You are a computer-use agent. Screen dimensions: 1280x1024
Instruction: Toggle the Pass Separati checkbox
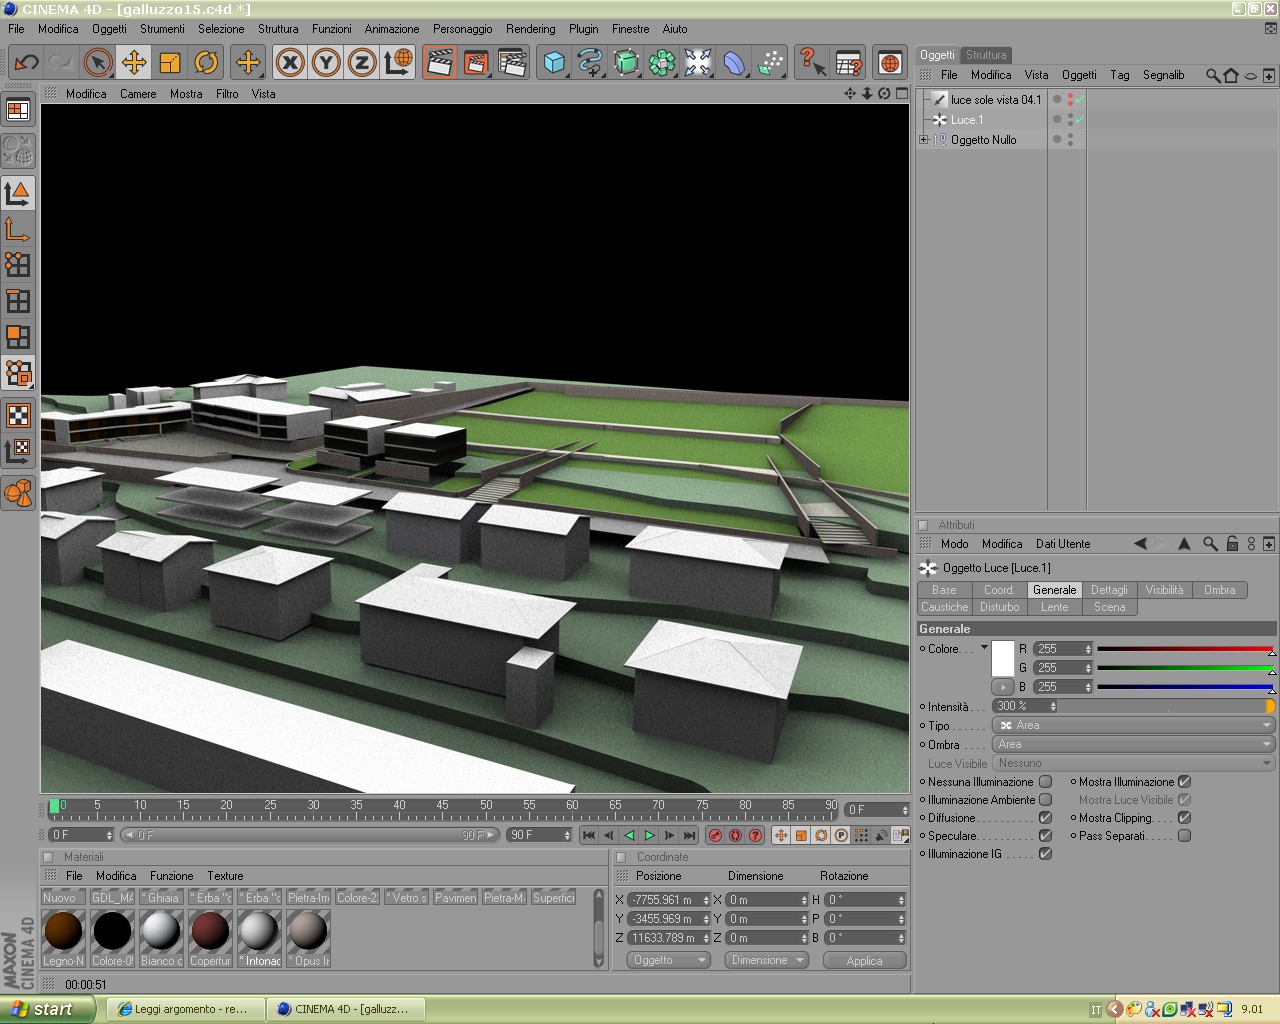(x=1184, y=836)
